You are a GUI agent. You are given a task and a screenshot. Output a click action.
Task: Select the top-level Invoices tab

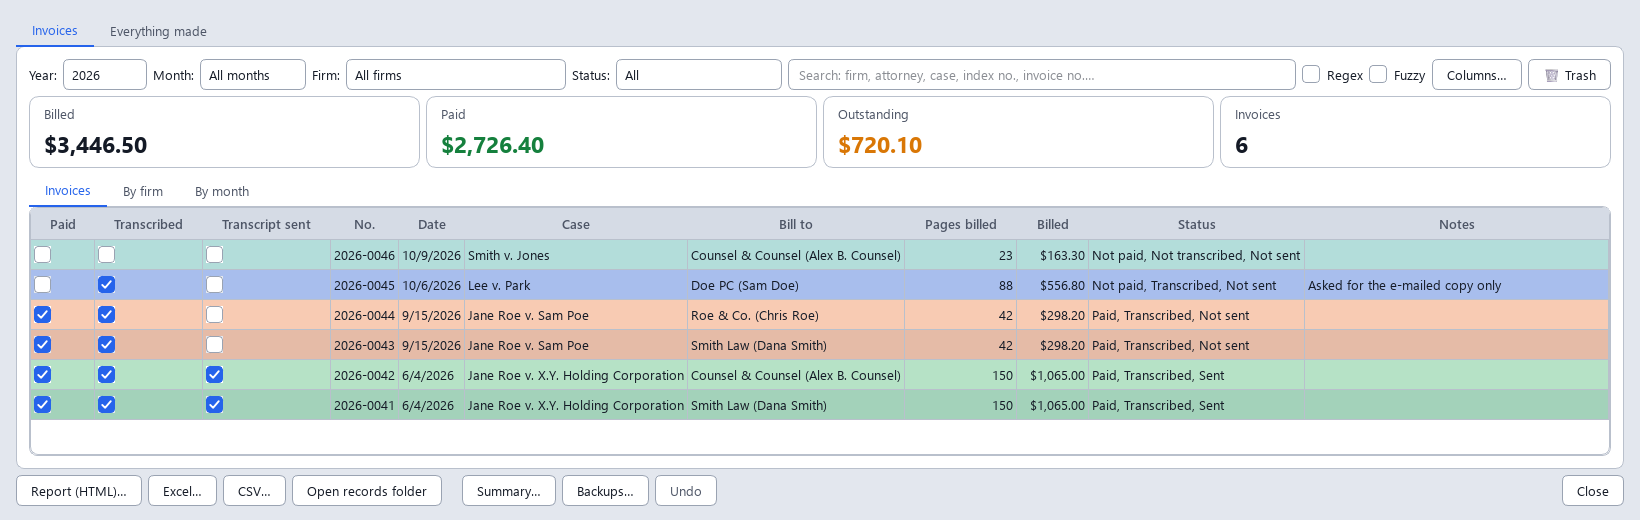pyautogui.click(x=55, y=31)
